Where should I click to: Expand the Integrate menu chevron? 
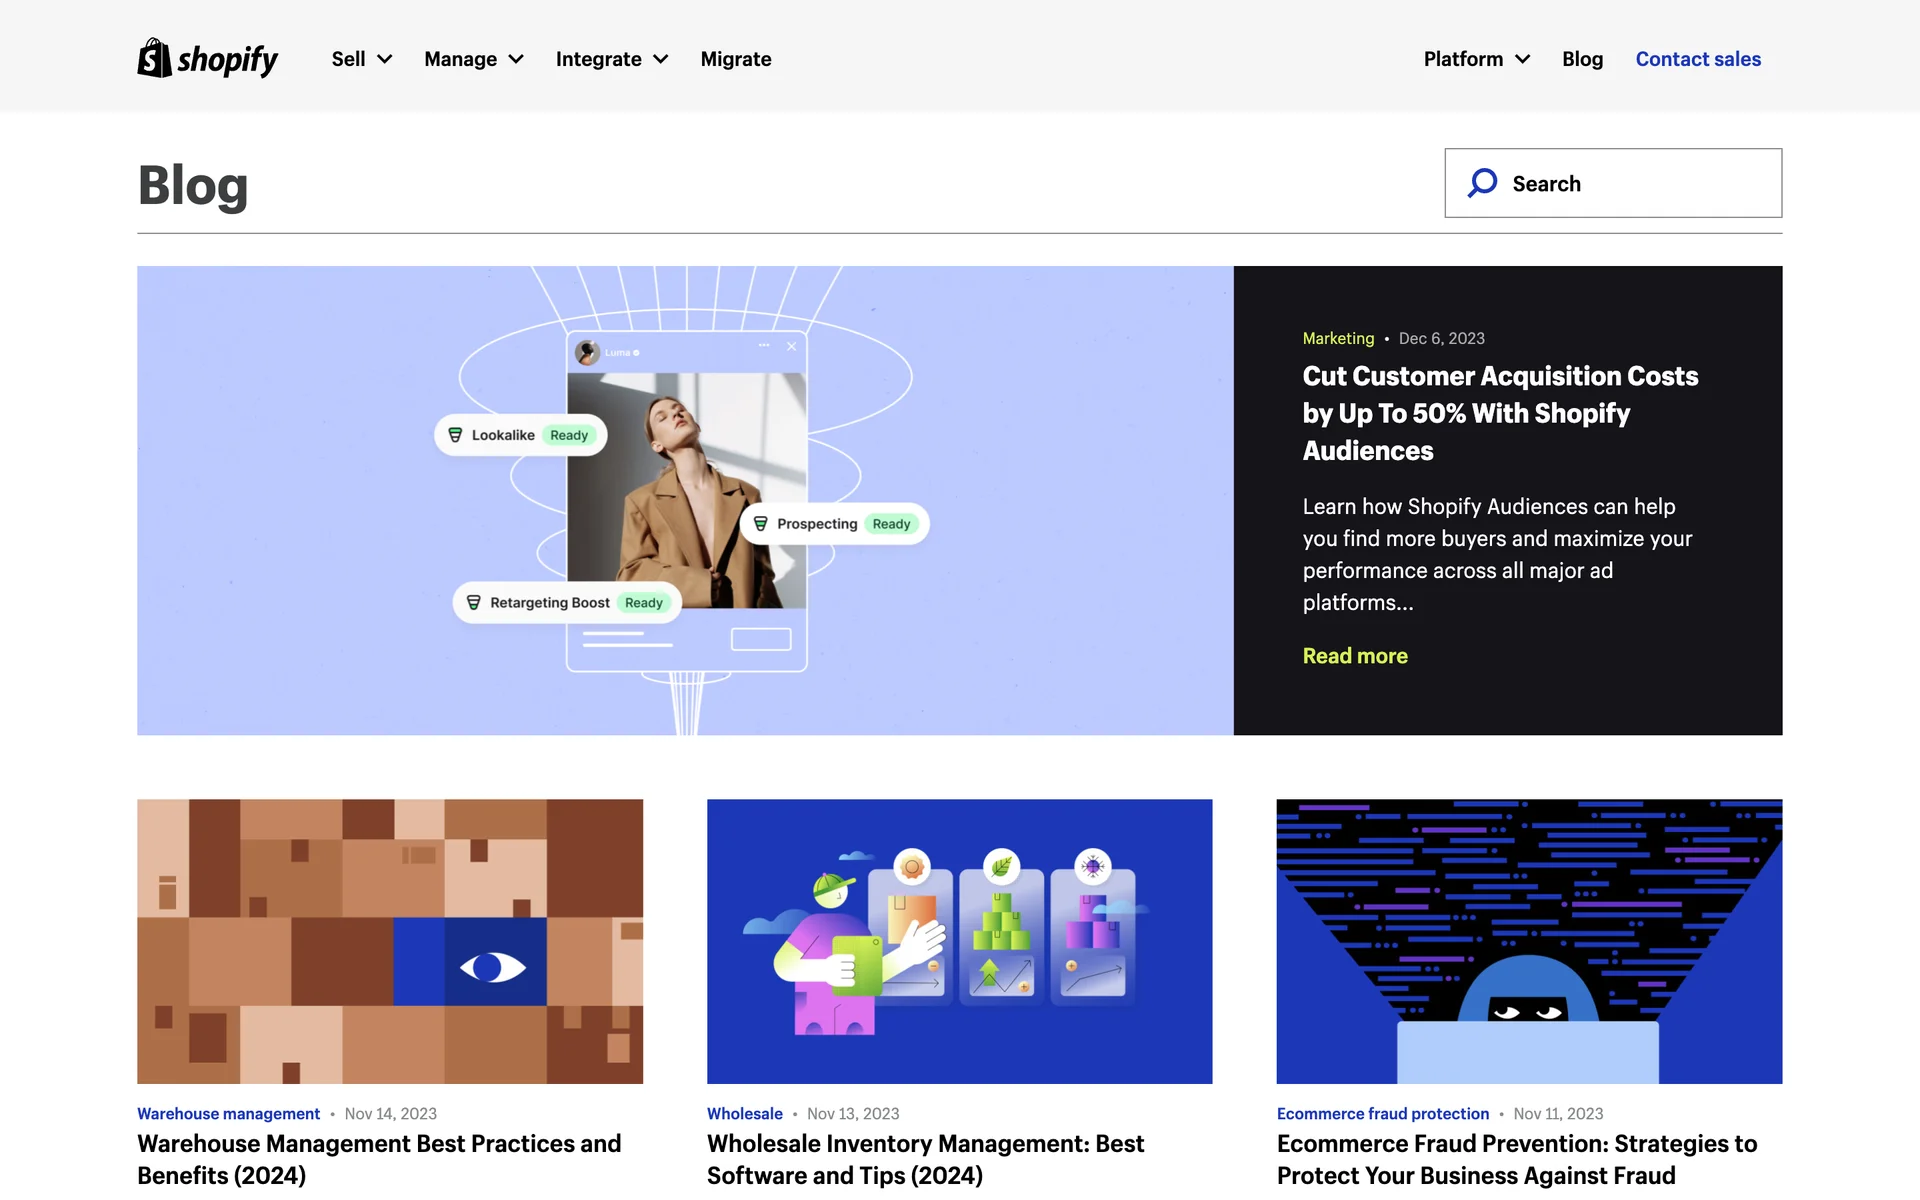tap(661, 59)
